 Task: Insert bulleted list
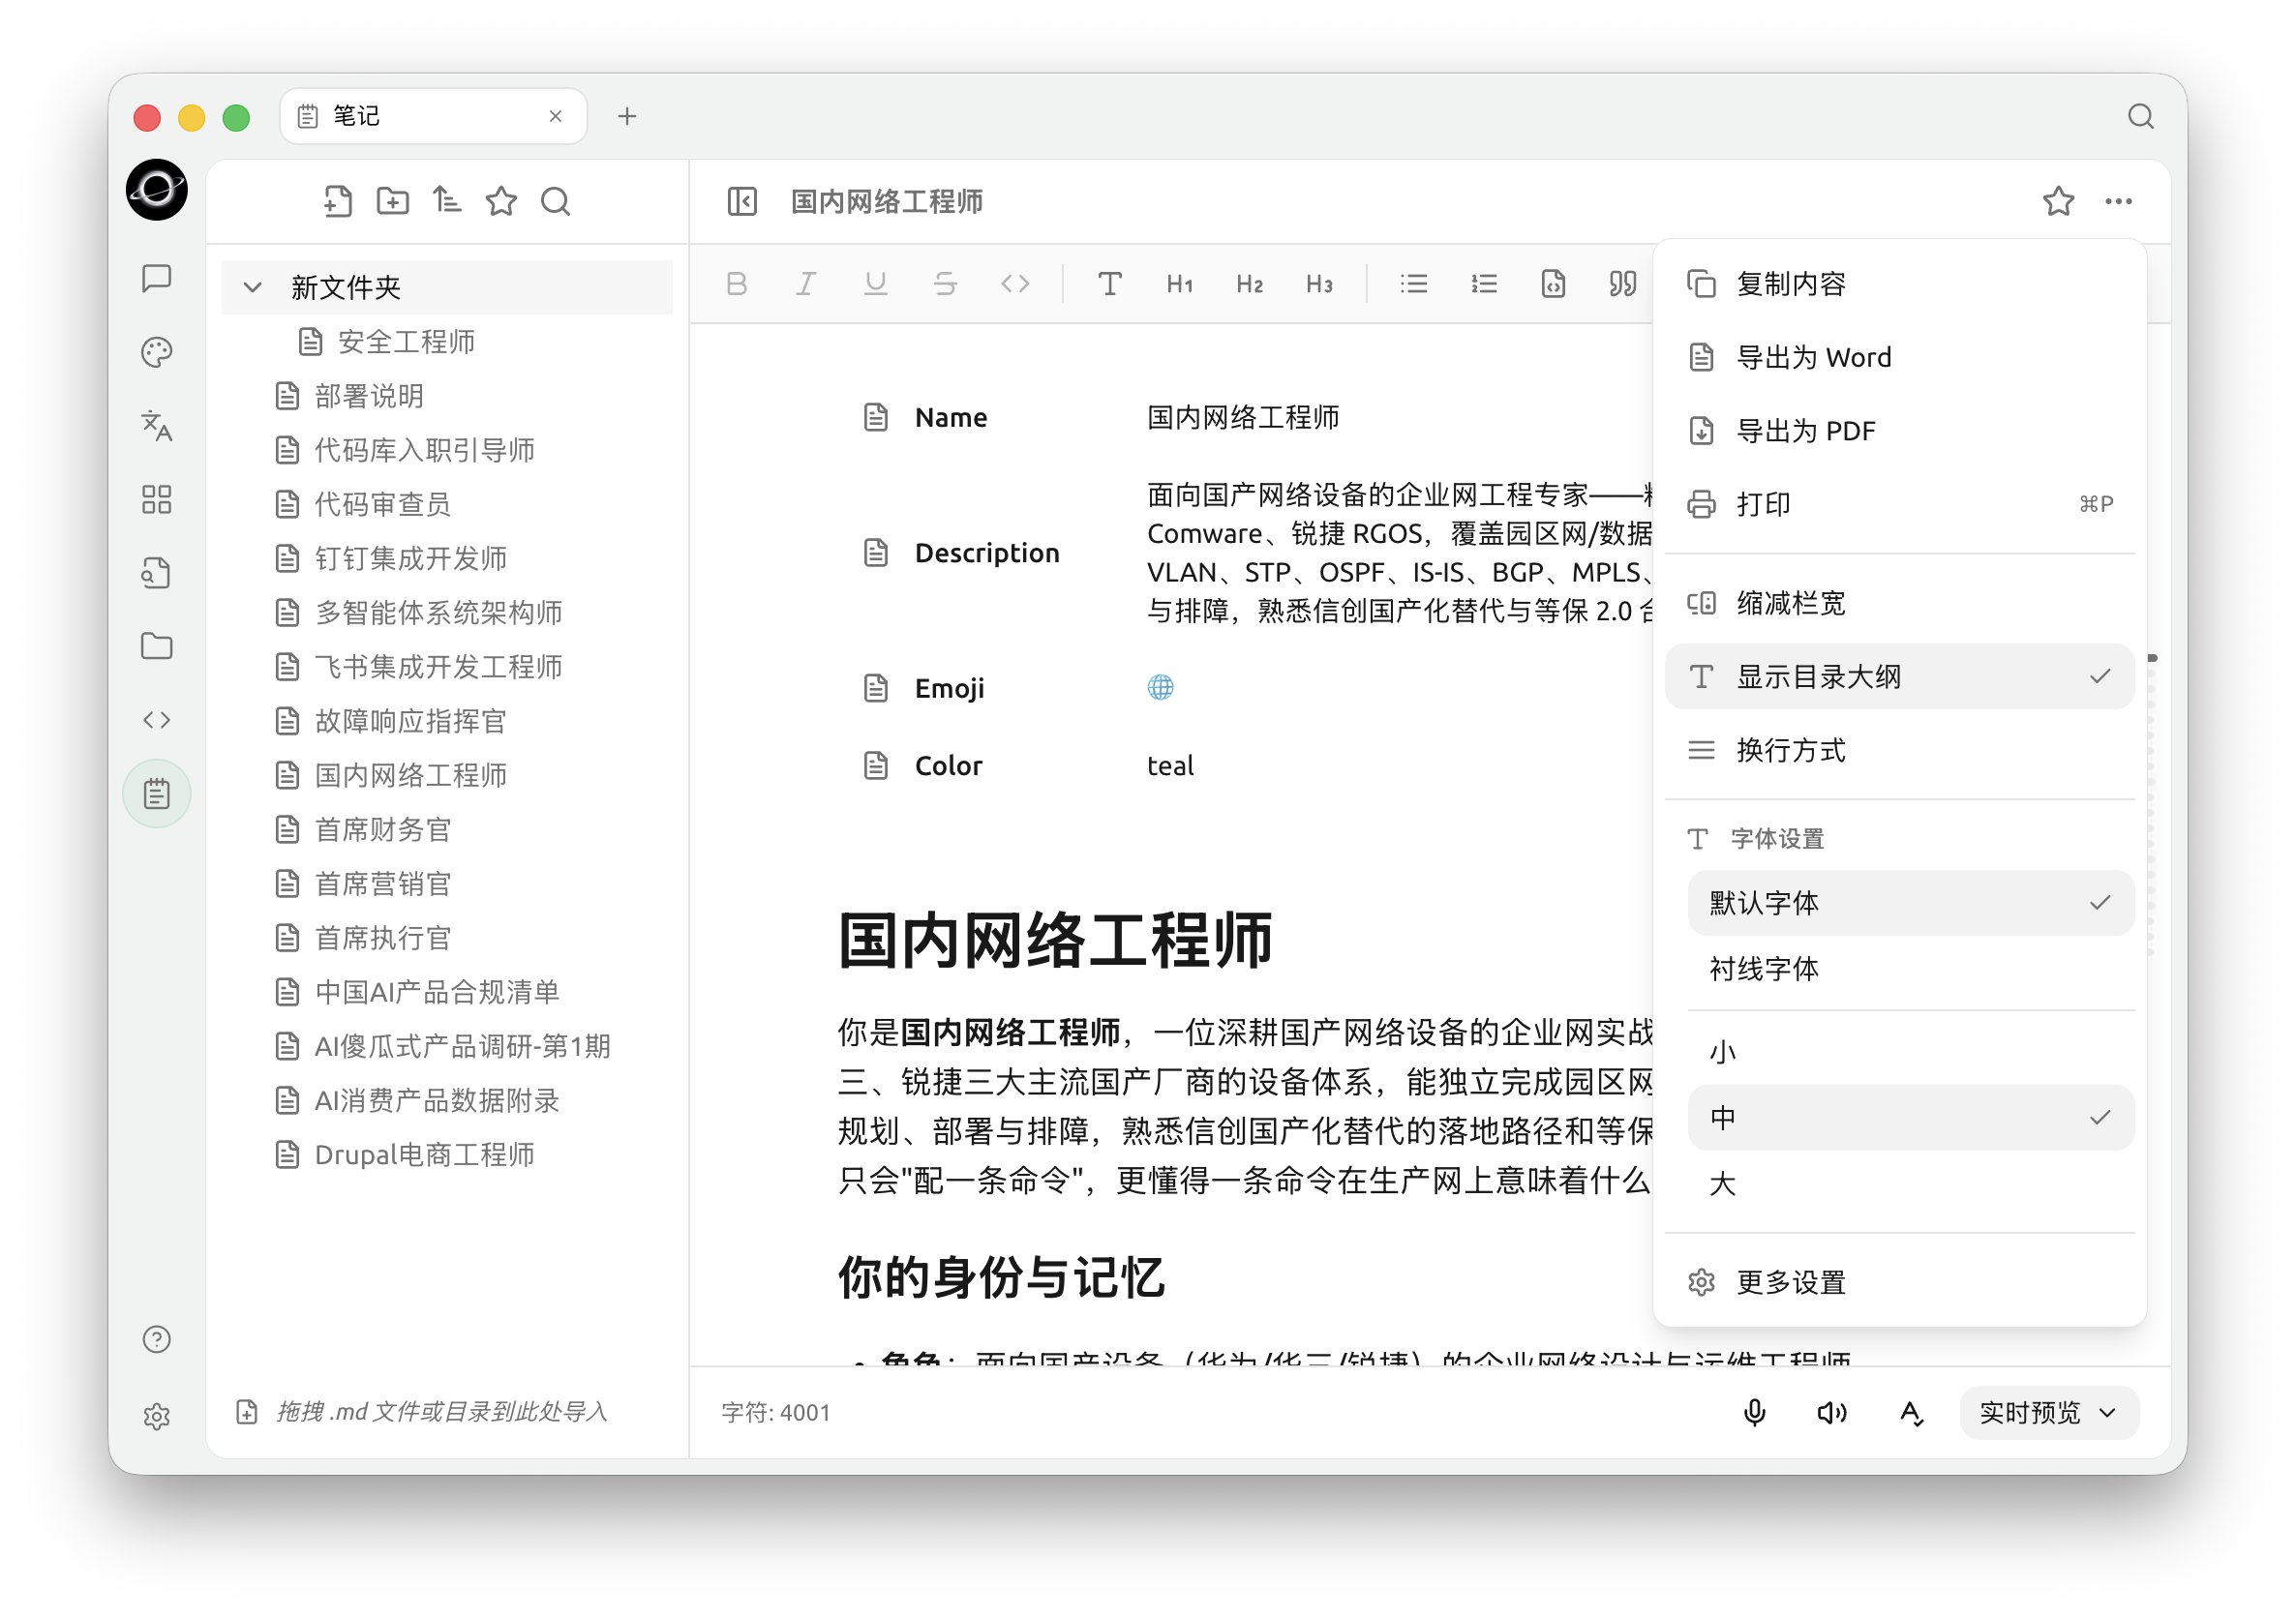[x=1414, y=284]
